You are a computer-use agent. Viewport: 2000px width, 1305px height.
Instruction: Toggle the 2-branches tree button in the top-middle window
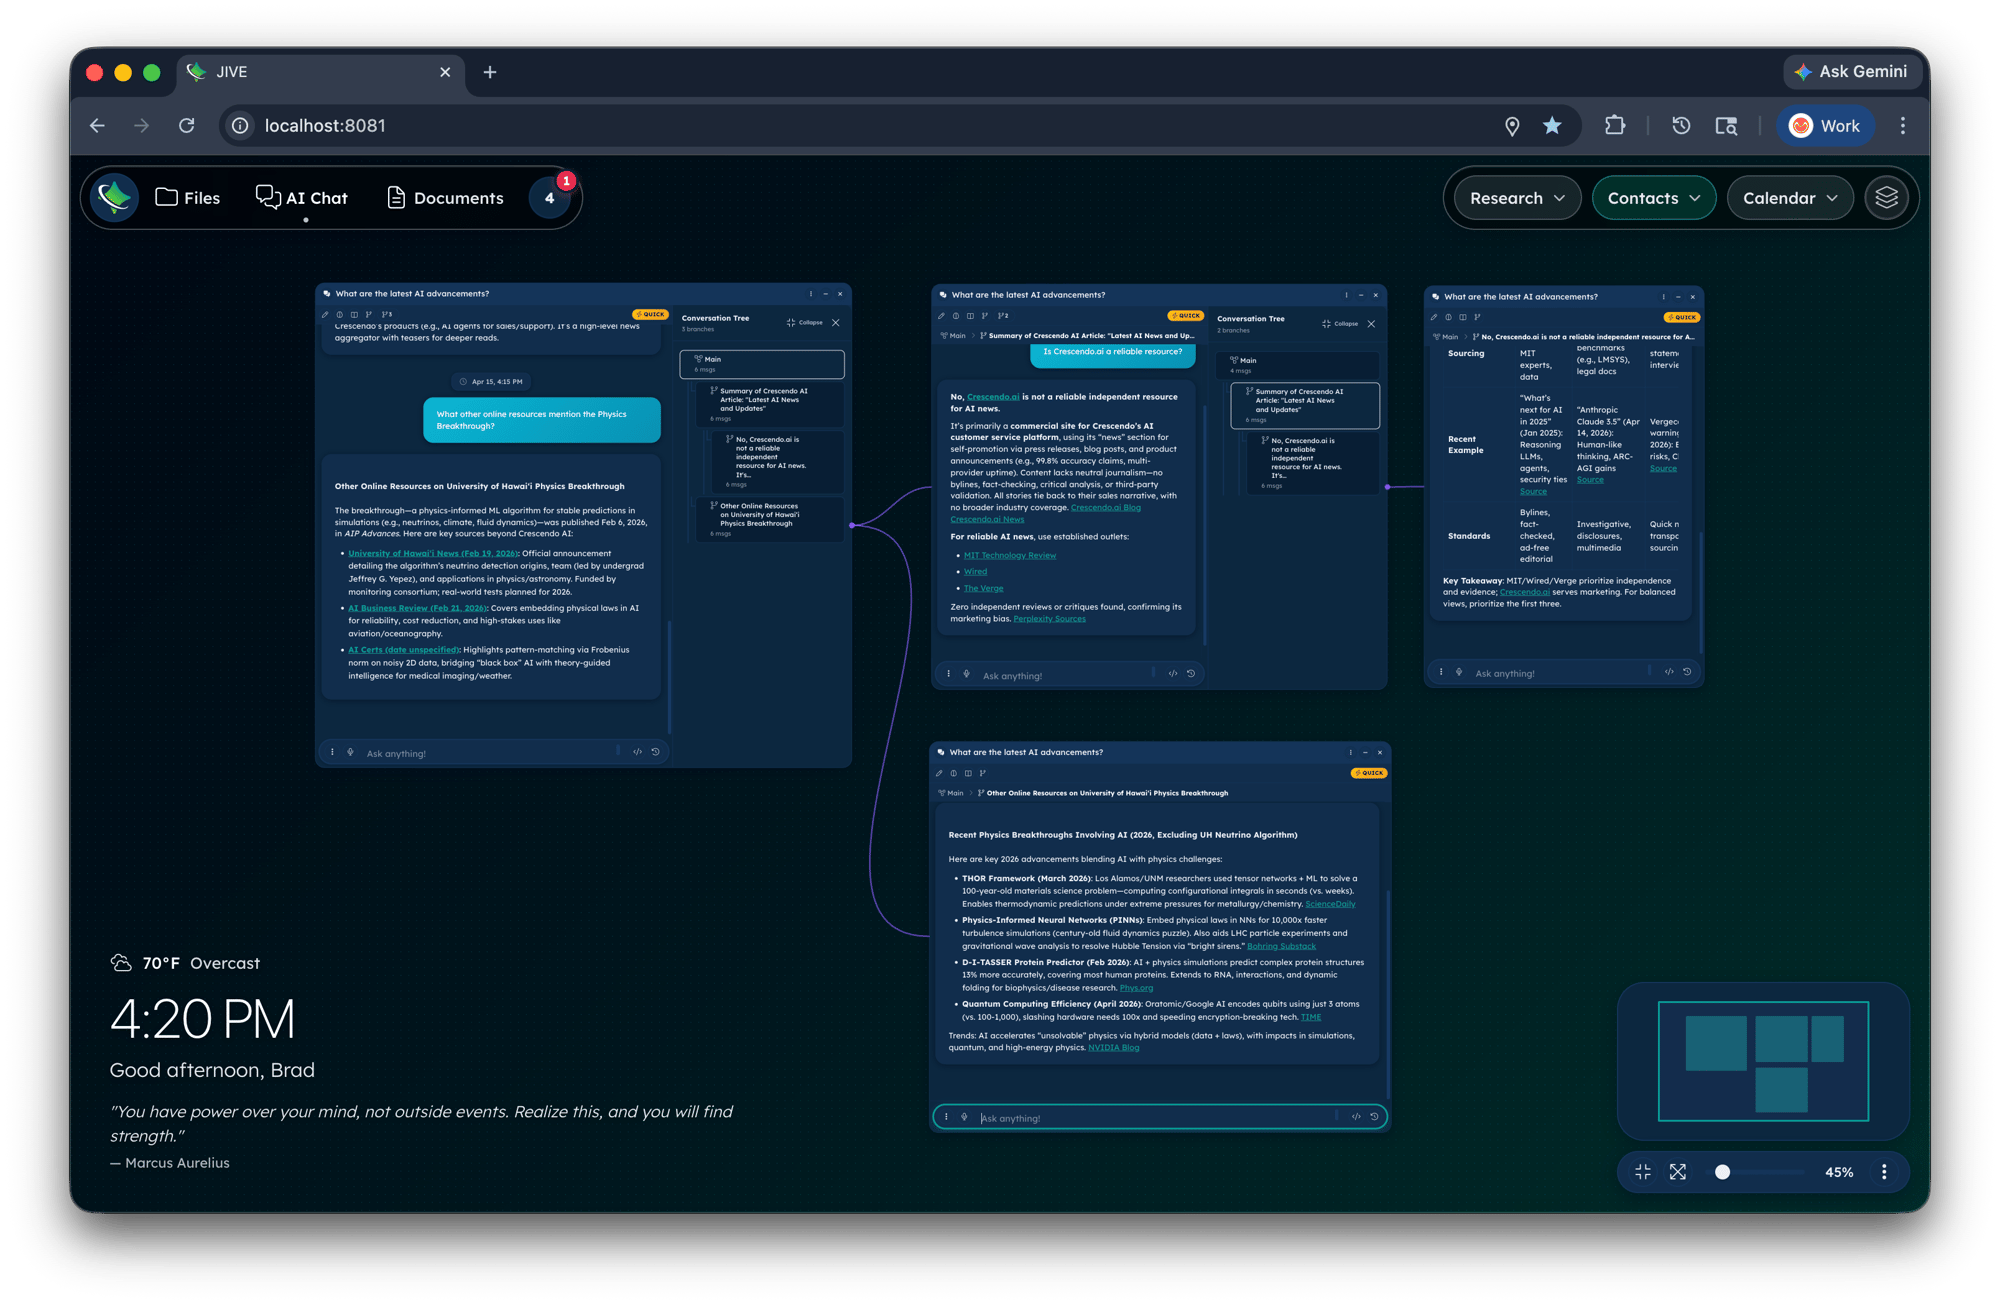(x=1003, y=315)
